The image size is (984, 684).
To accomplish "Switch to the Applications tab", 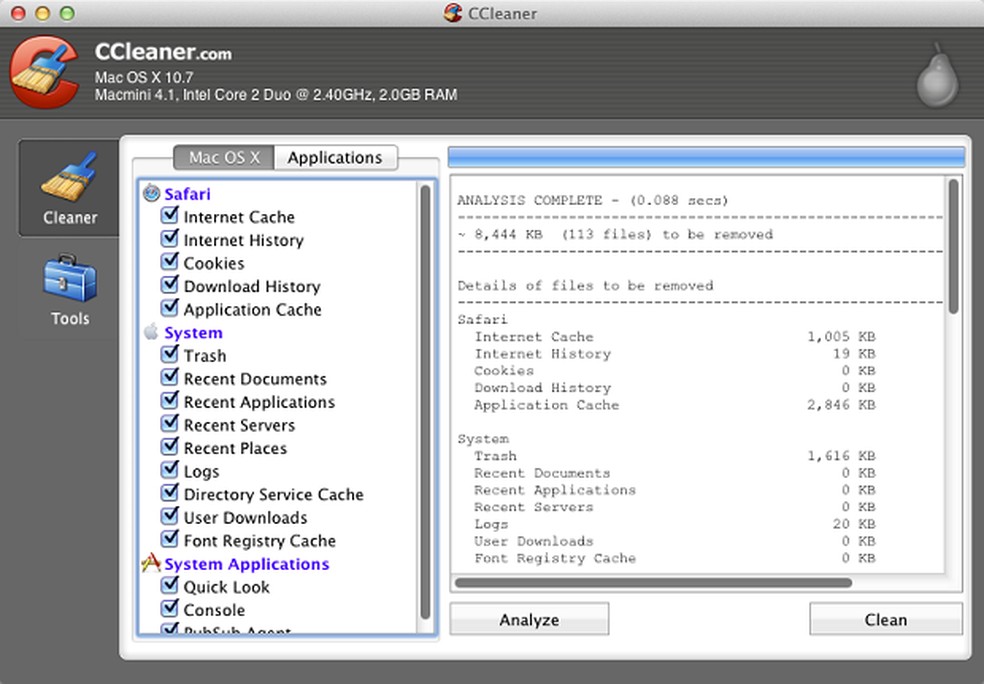I will 335,157.
